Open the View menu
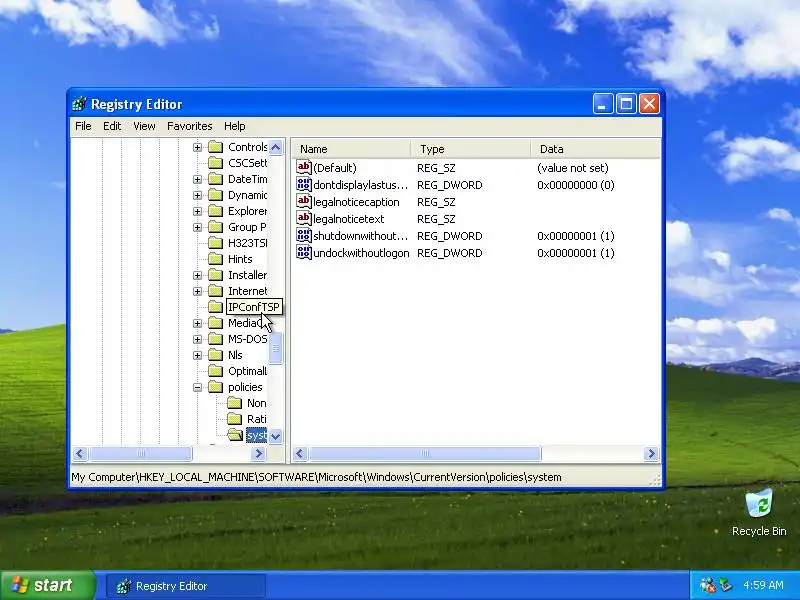 144,126
